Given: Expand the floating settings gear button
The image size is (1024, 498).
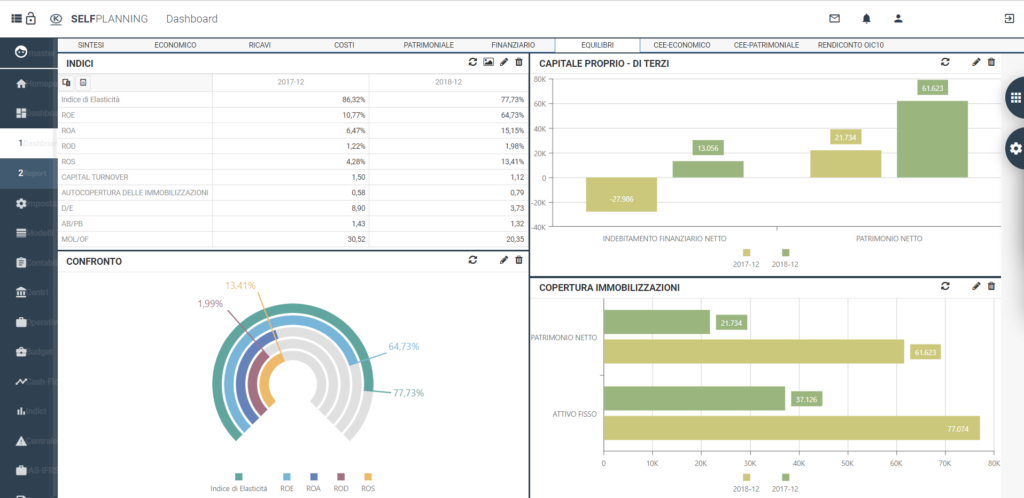Looking at the screenshot, I should point(1014,148).
